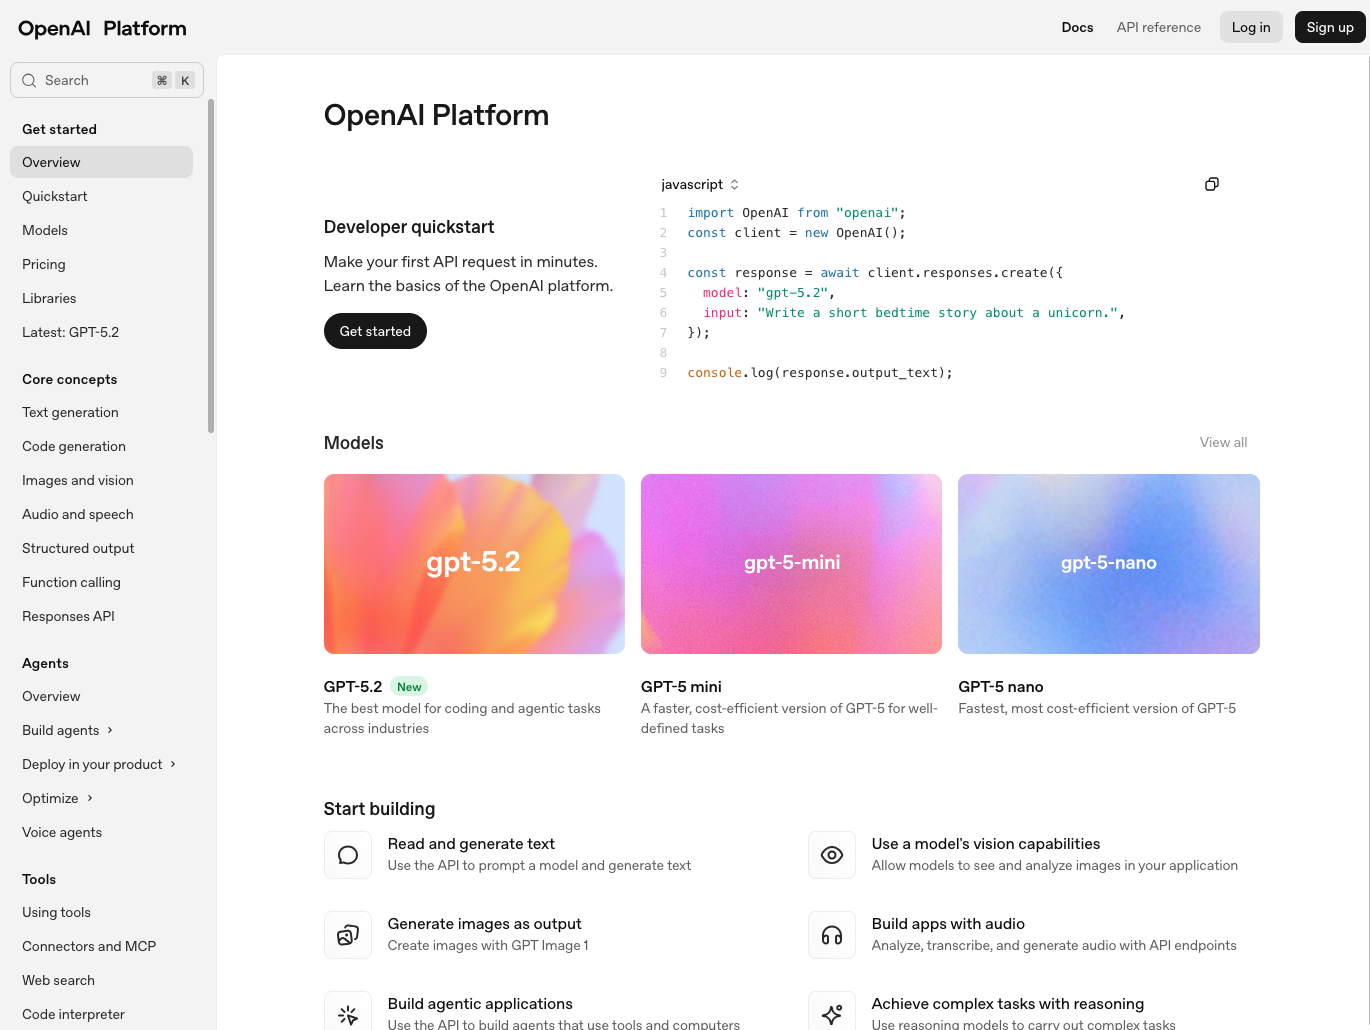Click the sparkle icon for reasoning tasks
This screenshot has width=1370, height=1030.
click(x=832, y=1013)
